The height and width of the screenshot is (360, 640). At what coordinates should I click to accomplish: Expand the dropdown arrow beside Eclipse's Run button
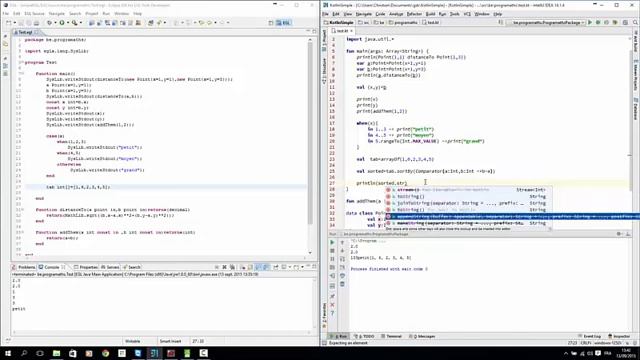(68, 23)
